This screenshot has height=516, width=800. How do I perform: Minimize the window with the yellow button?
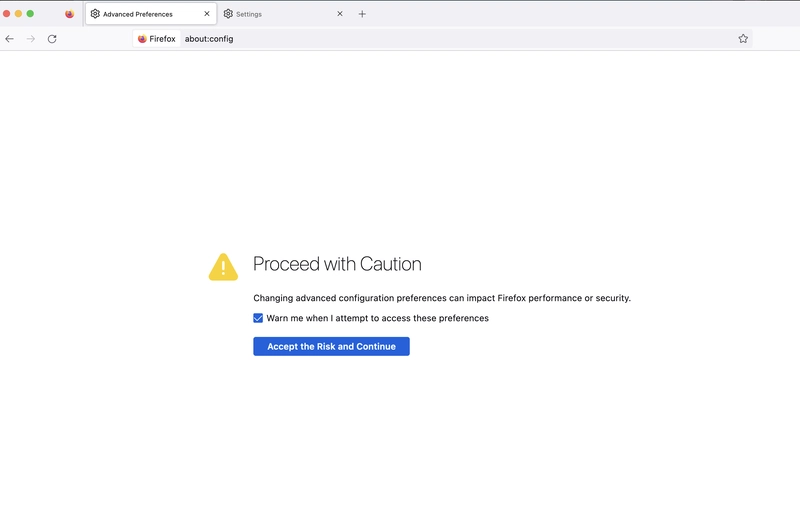(x=18, y=14)
